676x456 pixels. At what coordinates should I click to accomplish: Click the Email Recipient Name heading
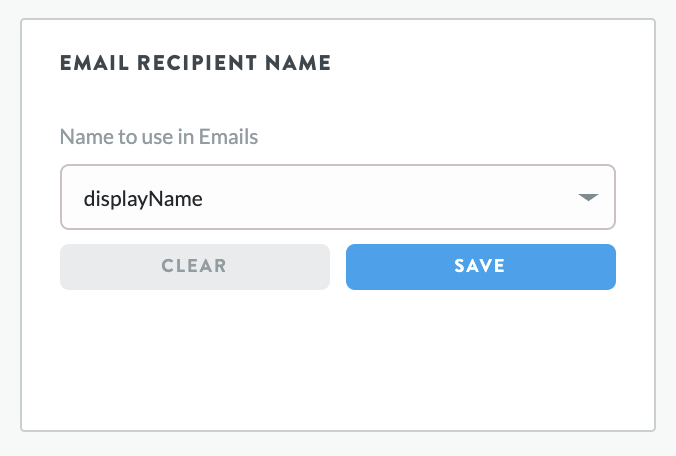point(195,63)
